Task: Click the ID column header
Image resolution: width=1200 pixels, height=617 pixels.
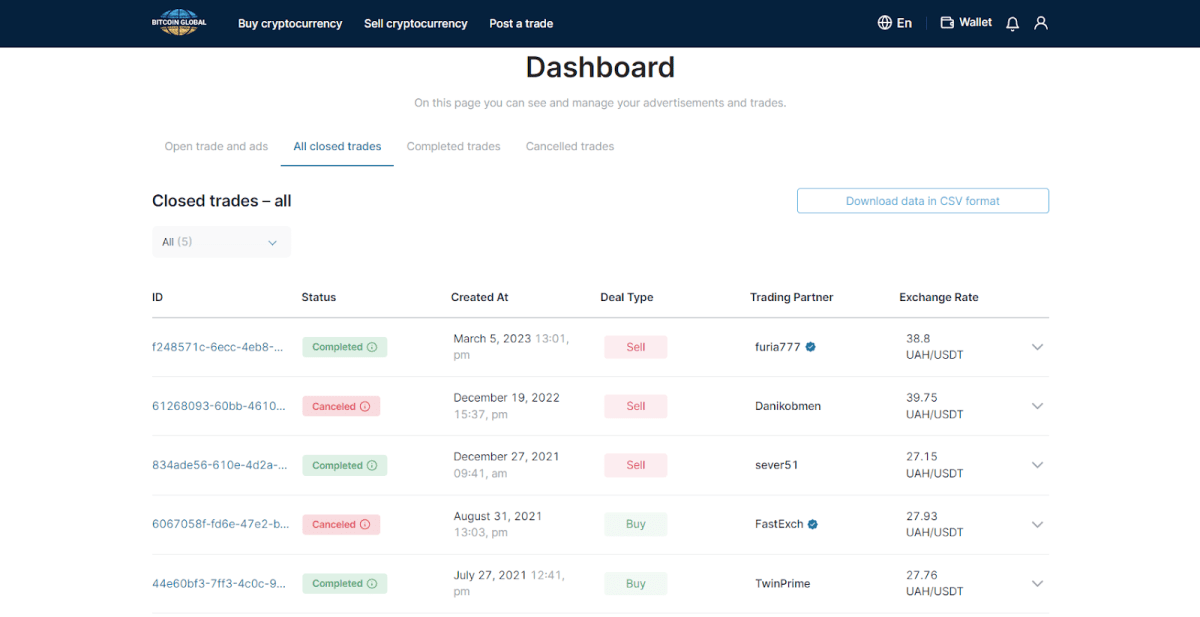Action: (x=157, y=297)
